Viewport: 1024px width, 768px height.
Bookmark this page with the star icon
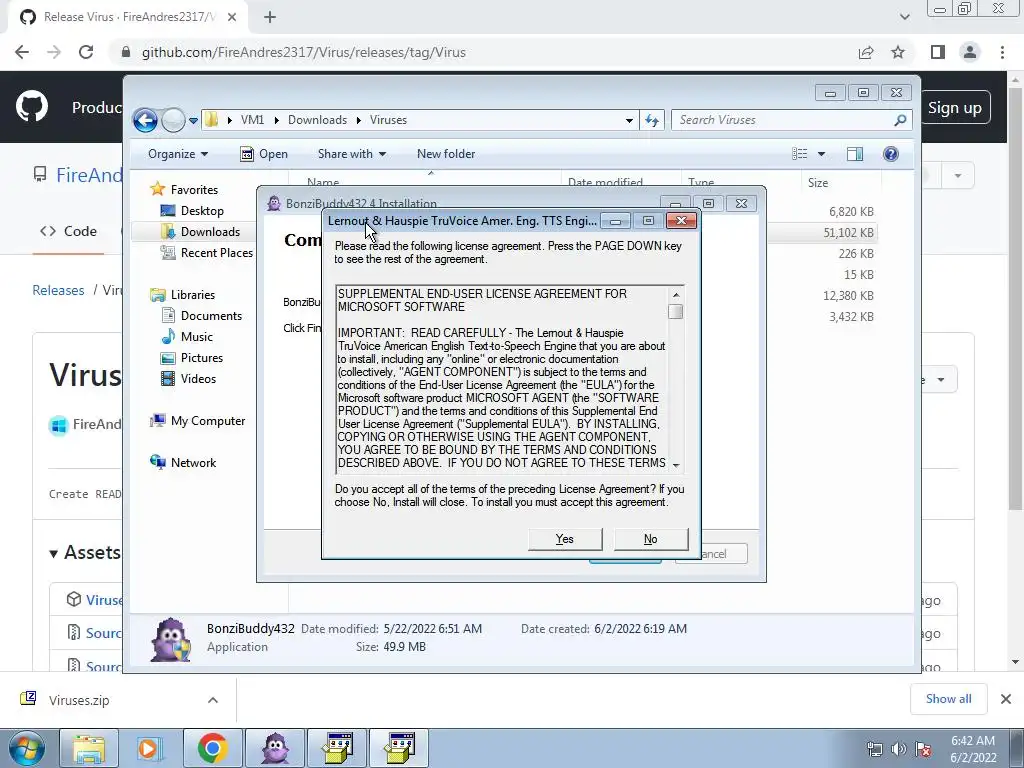point(898,52)
